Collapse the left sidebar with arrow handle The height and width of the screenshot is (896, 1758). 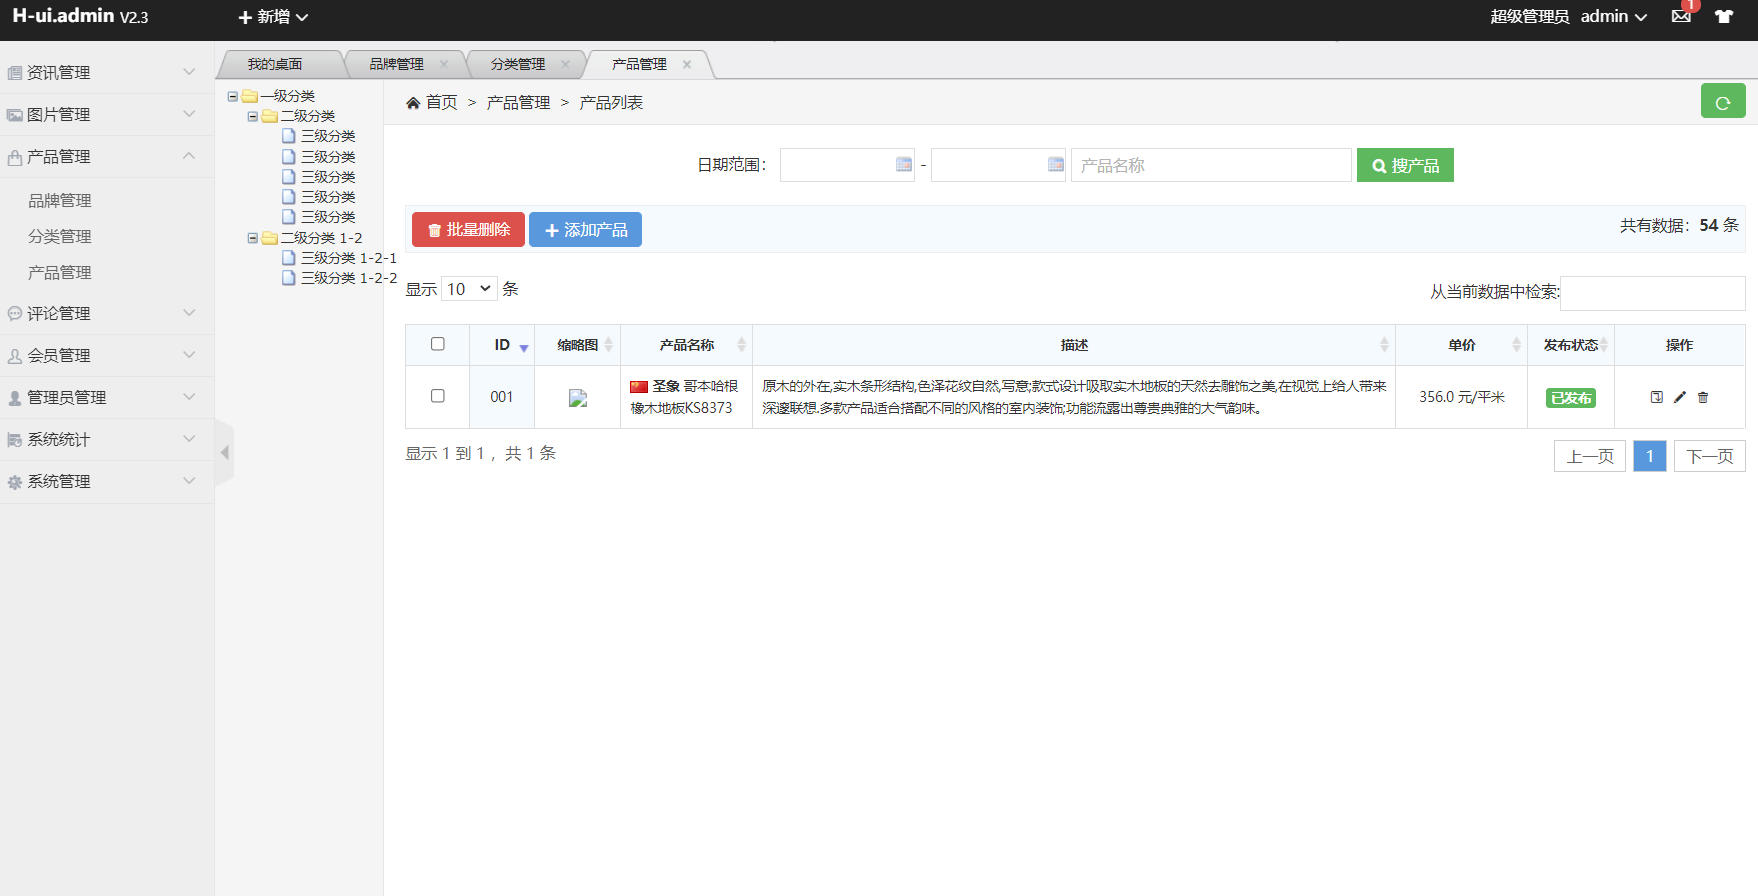225,453
